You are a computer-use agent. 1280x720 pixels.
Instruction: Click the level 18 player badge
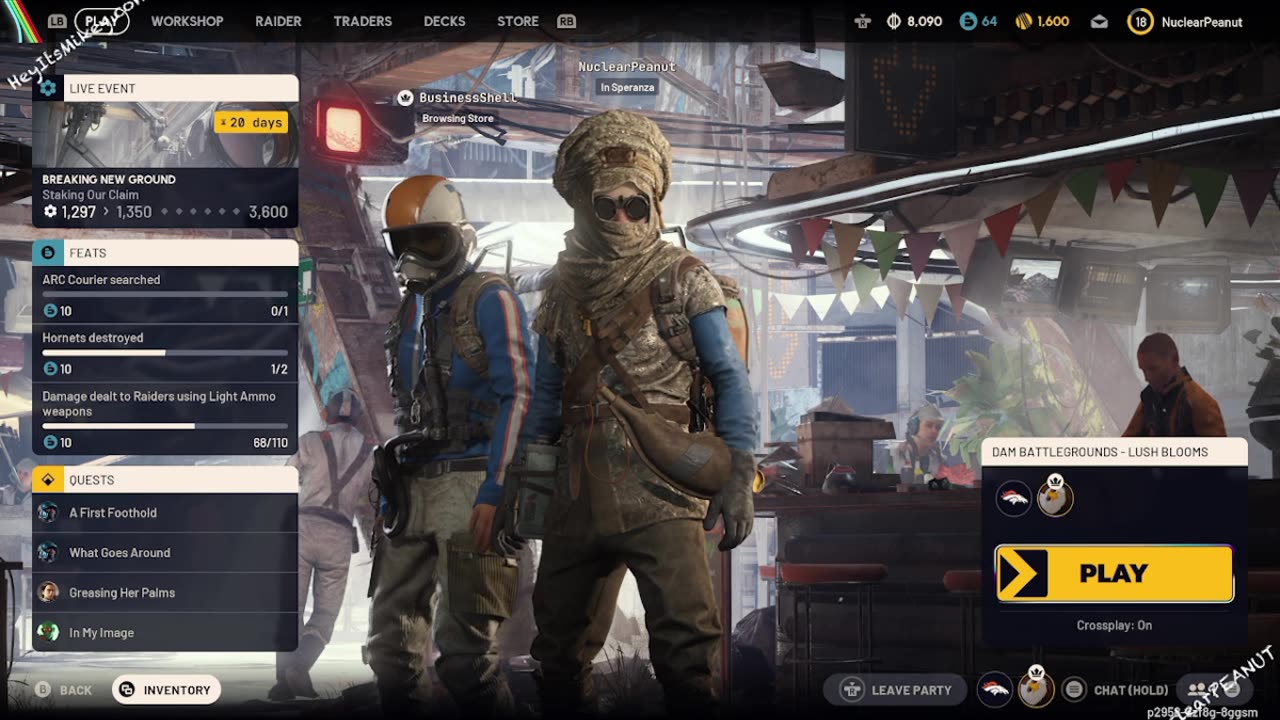click(1140, 21)
